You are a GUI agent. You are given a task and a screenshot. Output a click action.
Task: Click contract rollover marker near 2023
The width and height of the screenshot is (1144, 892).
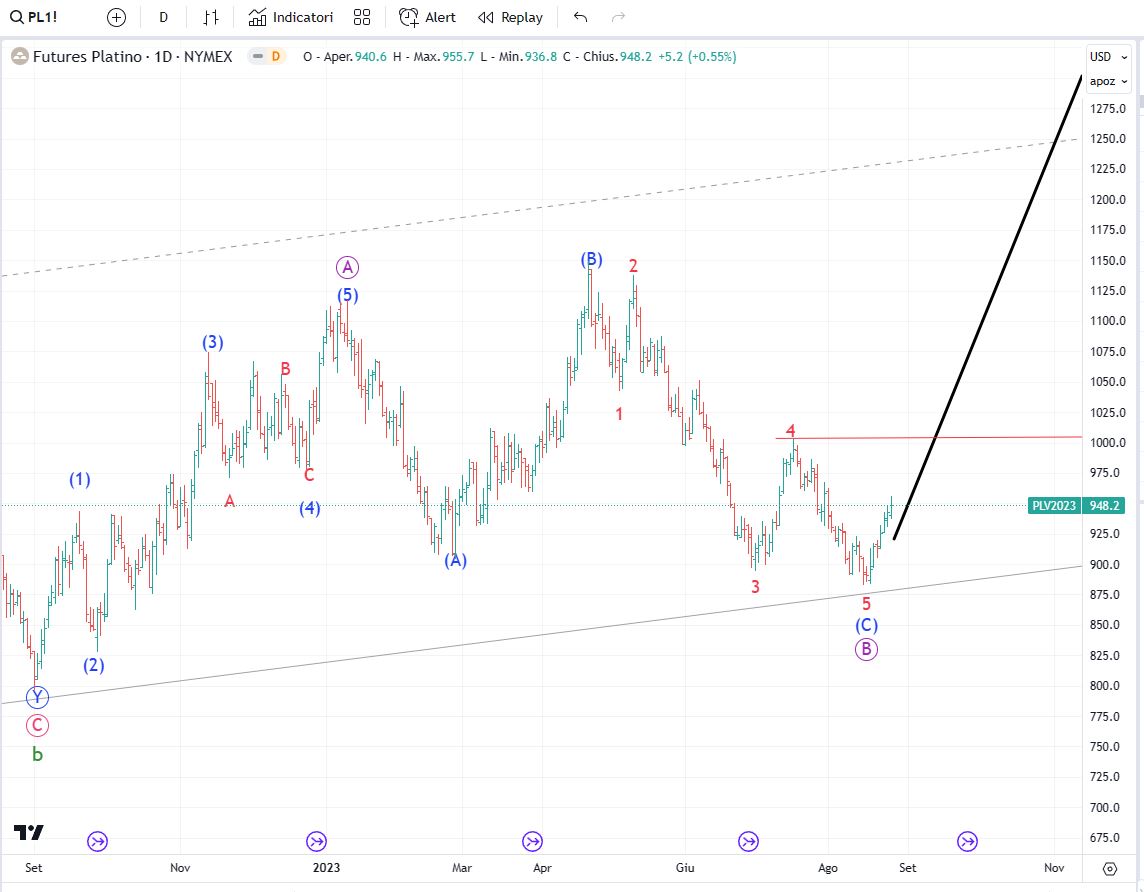click(x=317, y=842)
